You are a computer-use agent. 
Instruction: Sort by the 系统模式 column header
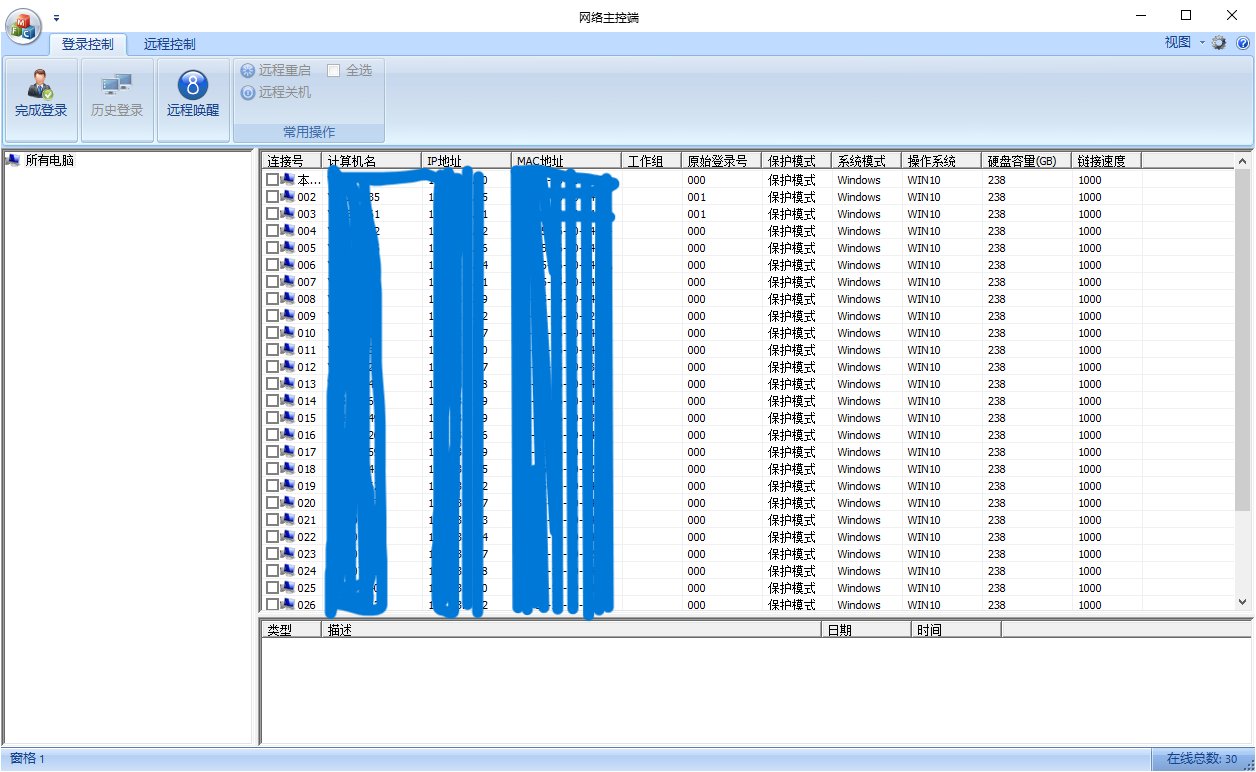867,160
